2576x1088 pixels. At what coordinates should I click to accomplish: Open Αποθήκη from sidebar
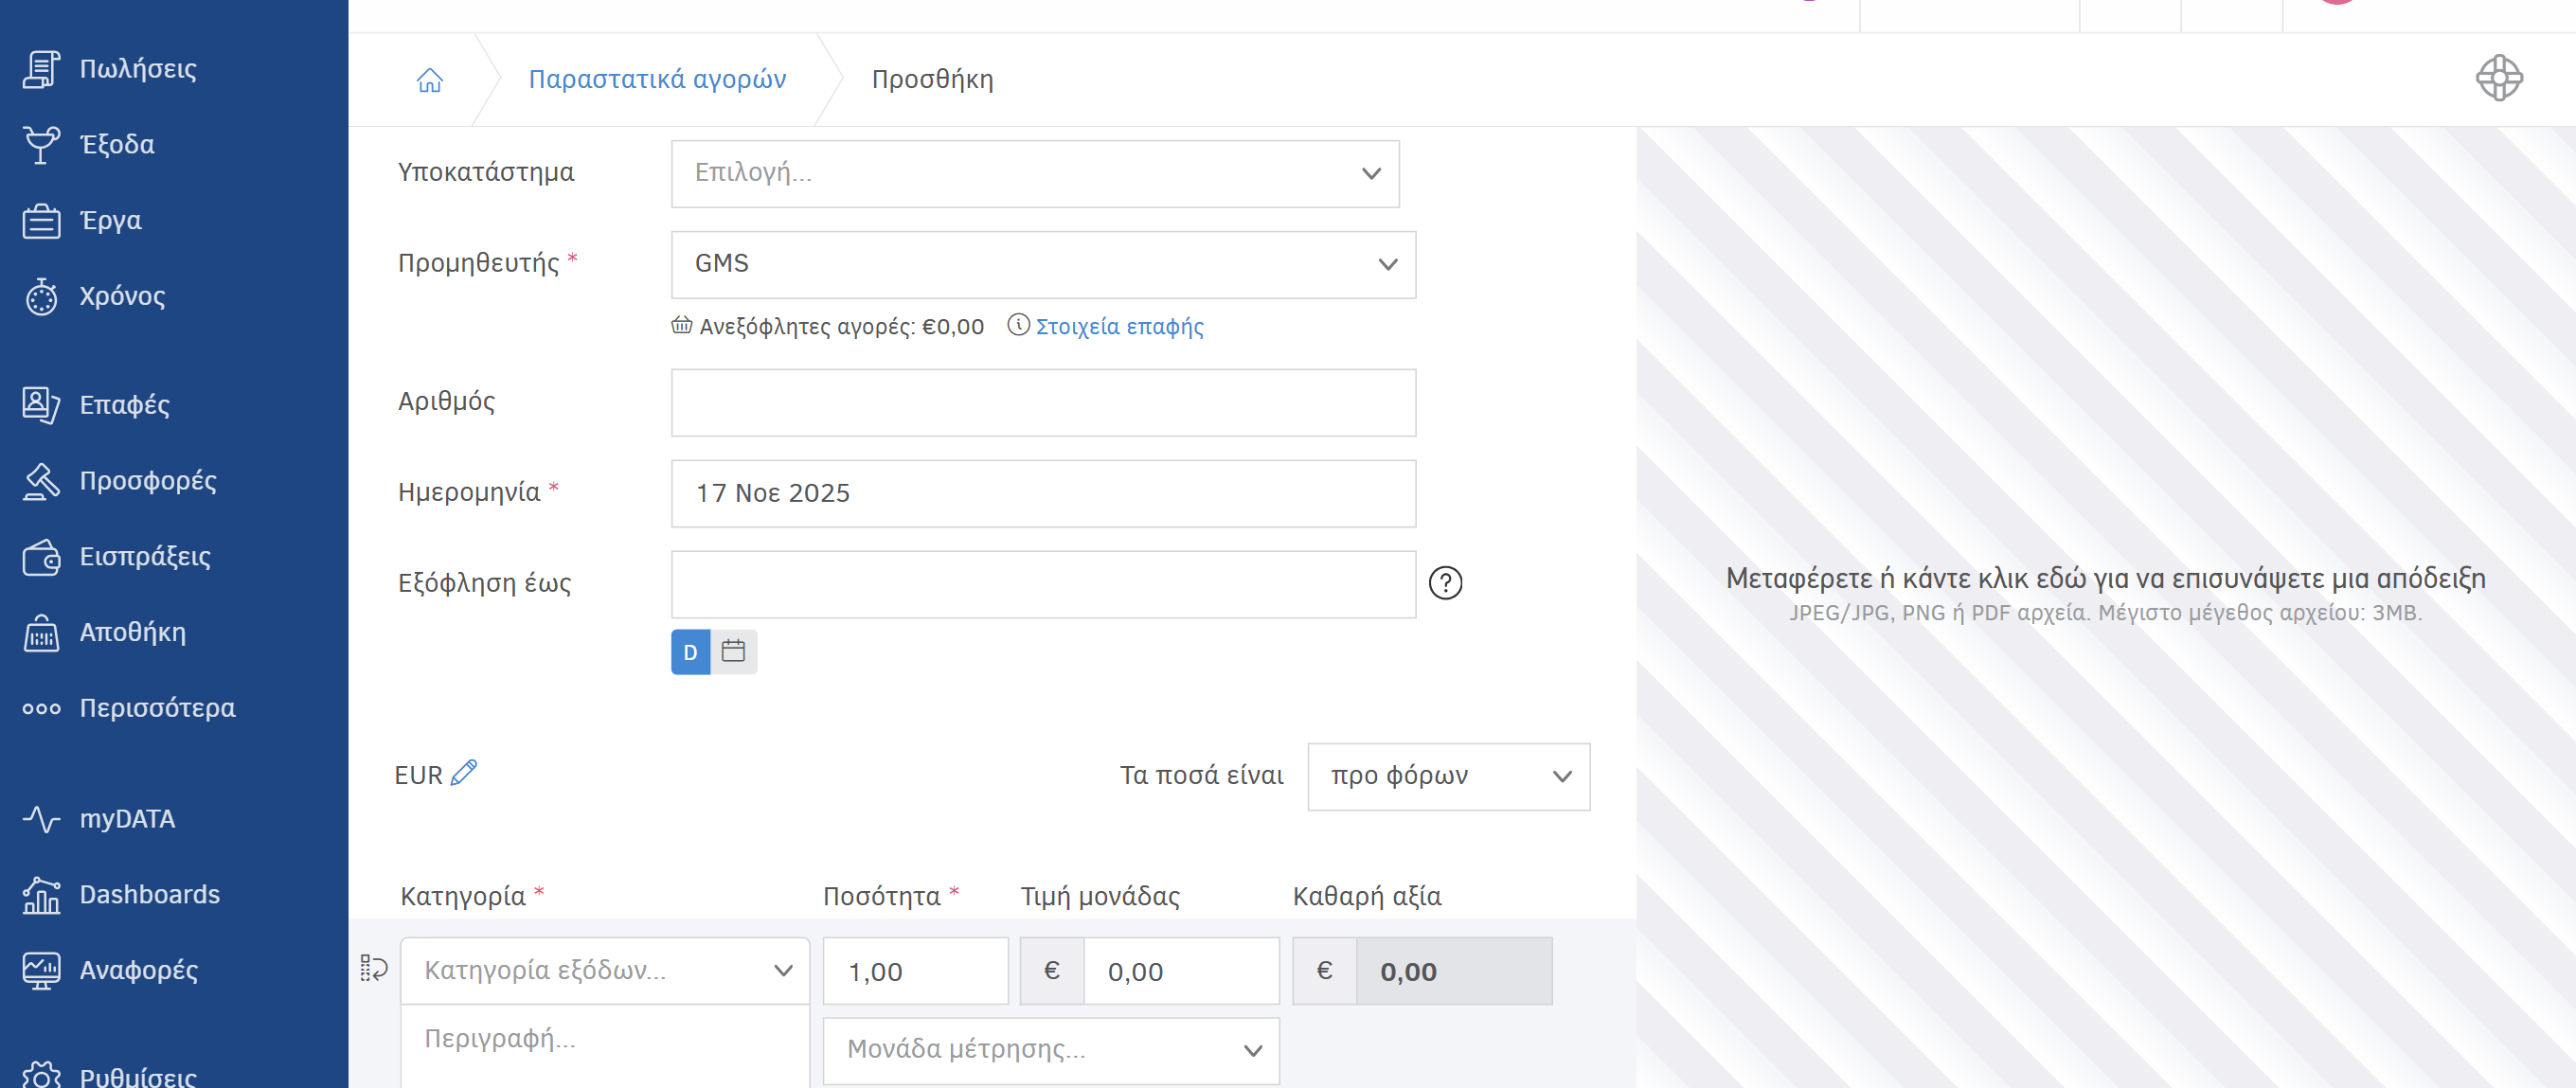tap(132, 632)
